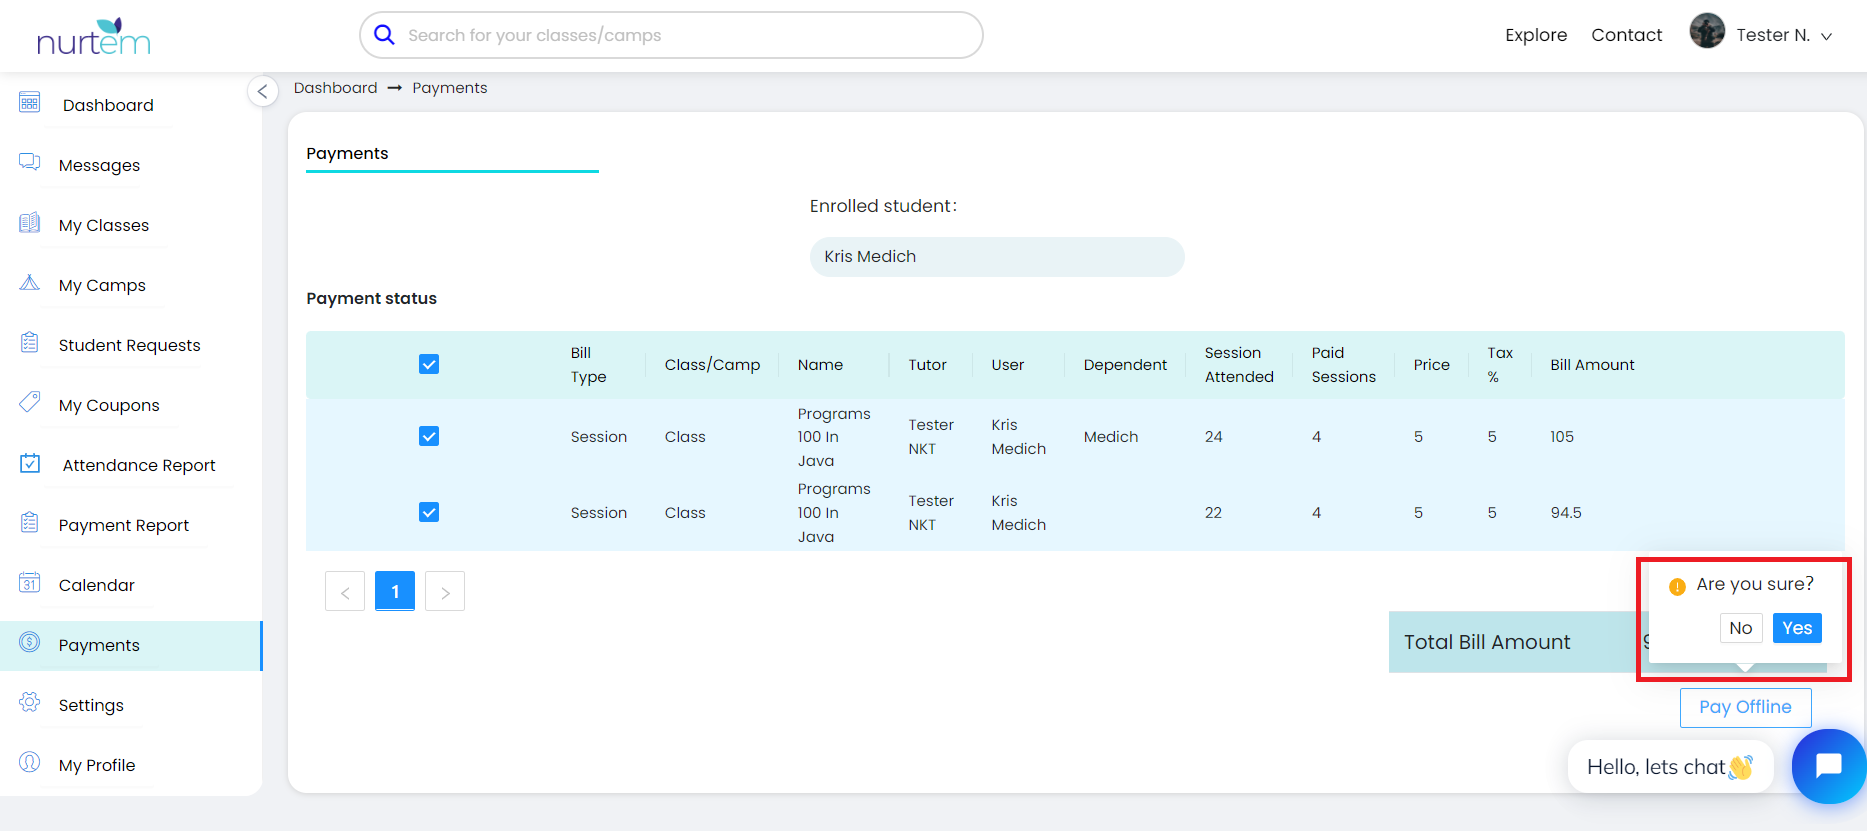Open Messages via its chat icon
Viewport: 1867px width, 831px height.
pyautogui.click(x=30, y=163)
